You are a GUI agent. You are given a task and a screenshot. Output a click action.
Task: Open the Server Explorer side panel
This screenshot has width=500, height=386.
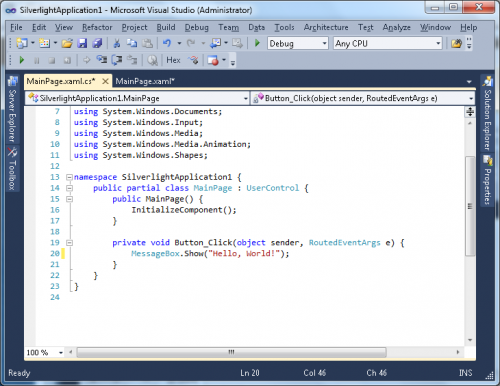point(12,110)
